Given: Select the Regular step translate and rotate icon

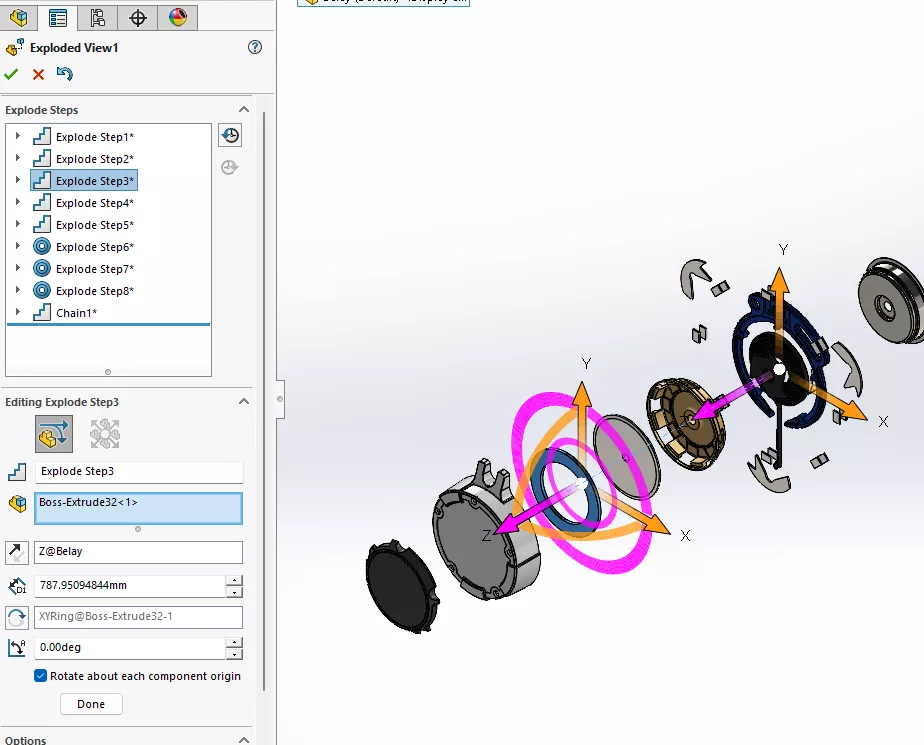Looking at the screenshot, I should [54, 433].
